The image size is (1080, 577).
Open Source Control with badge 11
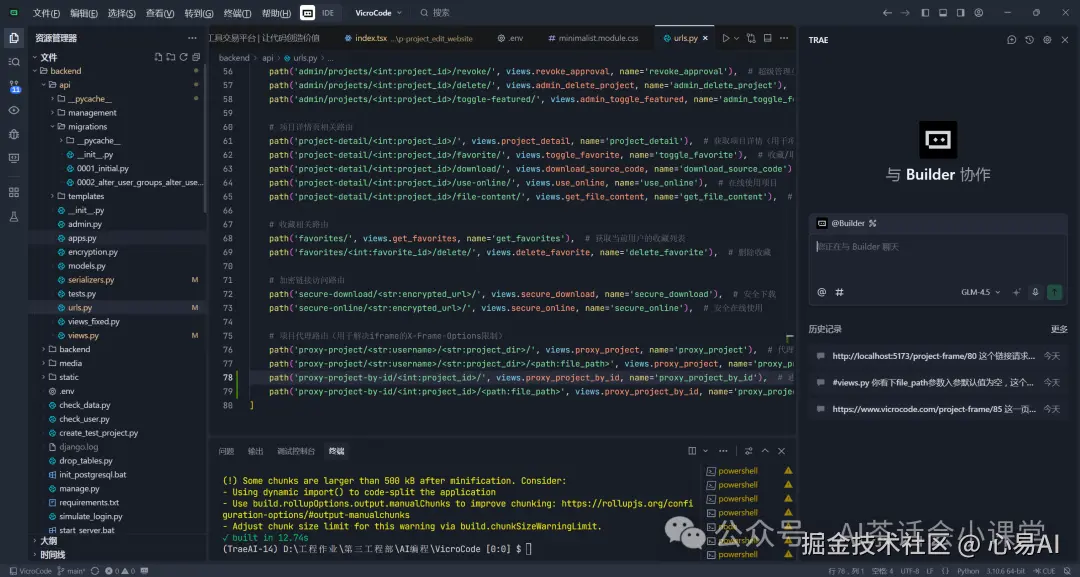pos(14,86)
